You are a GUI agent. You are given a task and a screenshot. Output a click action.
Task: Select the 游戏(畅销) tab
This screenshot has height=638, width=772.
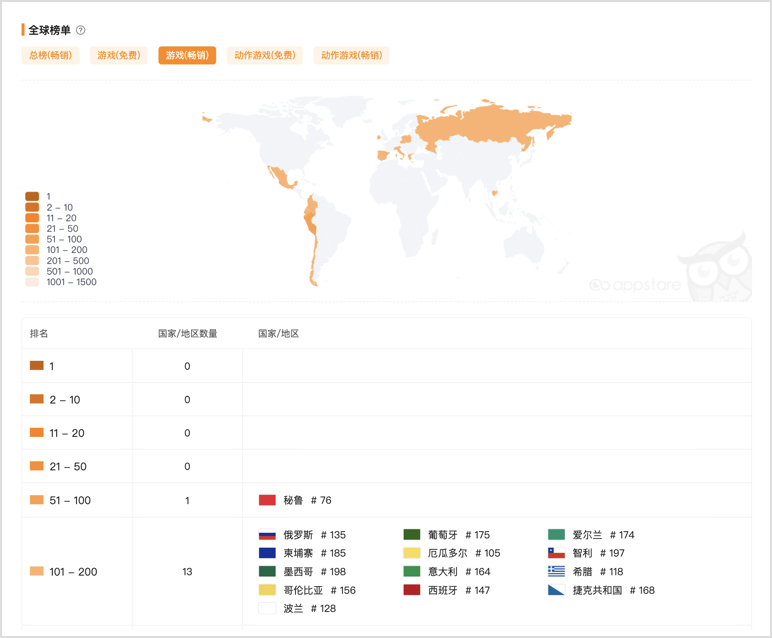click(x=187, y=55)
